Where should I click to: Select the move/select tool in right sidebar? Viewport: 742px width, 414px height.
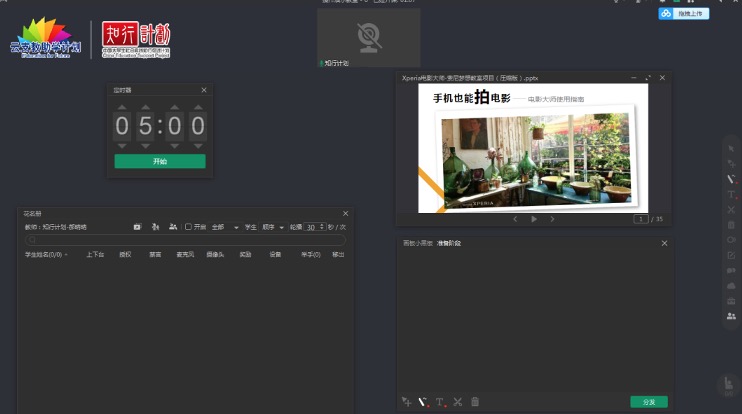coord(731,164)
